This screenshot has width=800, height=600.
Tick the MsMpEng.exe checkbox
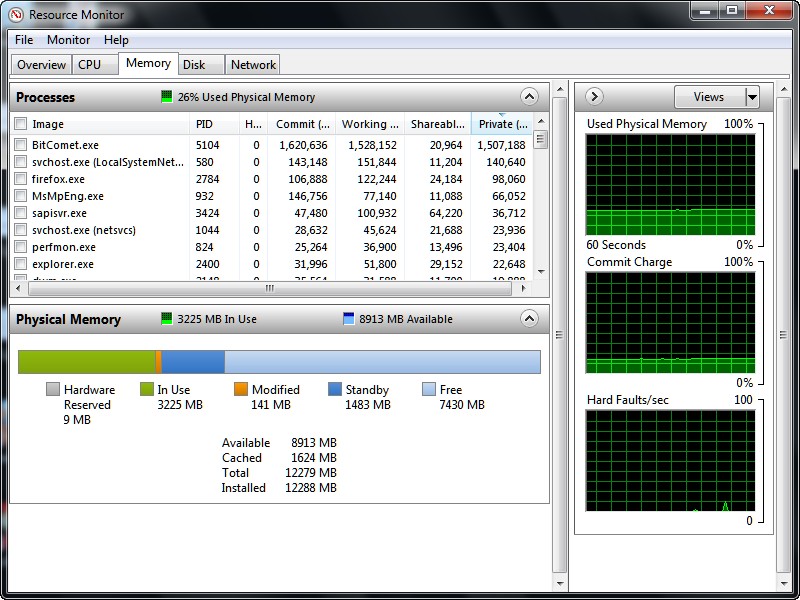tap(21, 196)
